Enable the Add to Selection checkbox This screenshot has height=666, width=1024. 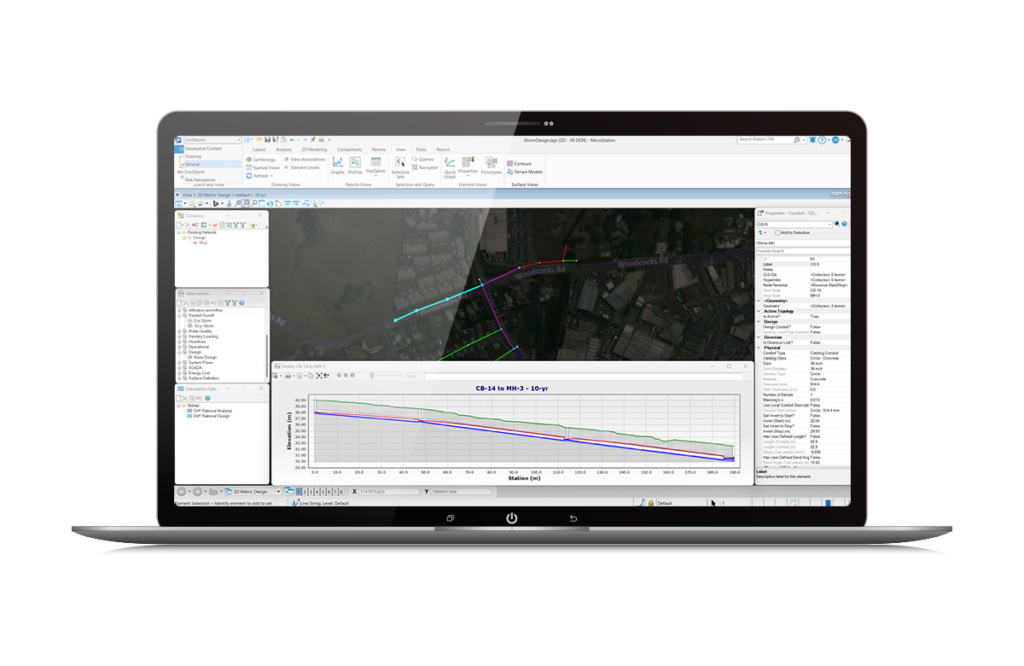coord(778,232)
